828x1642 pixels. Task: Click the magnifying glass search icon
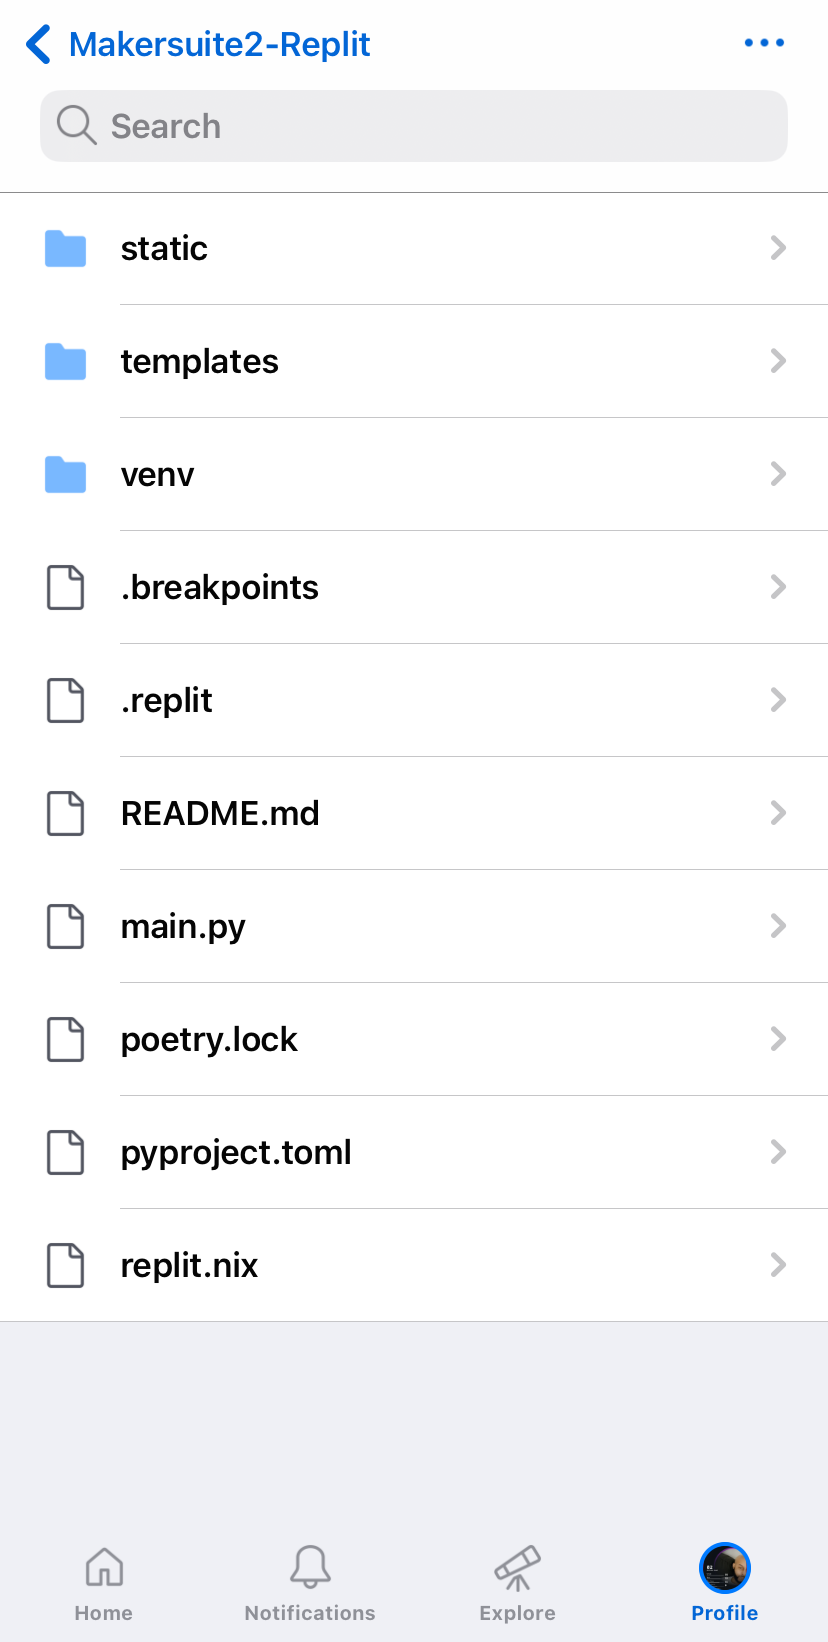click(76, 126)
